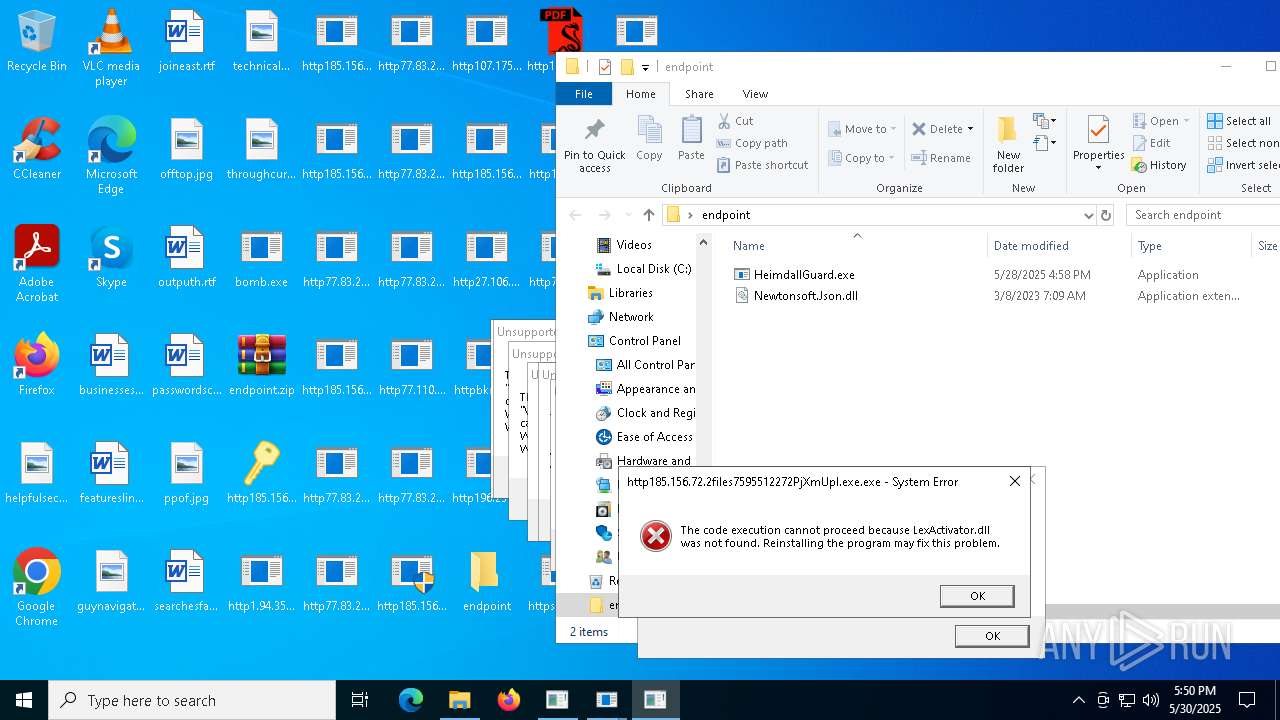This screenshot has height=720, width=1280.
Task: Click Copy path in ribbon
Action: tap(752, 143)
